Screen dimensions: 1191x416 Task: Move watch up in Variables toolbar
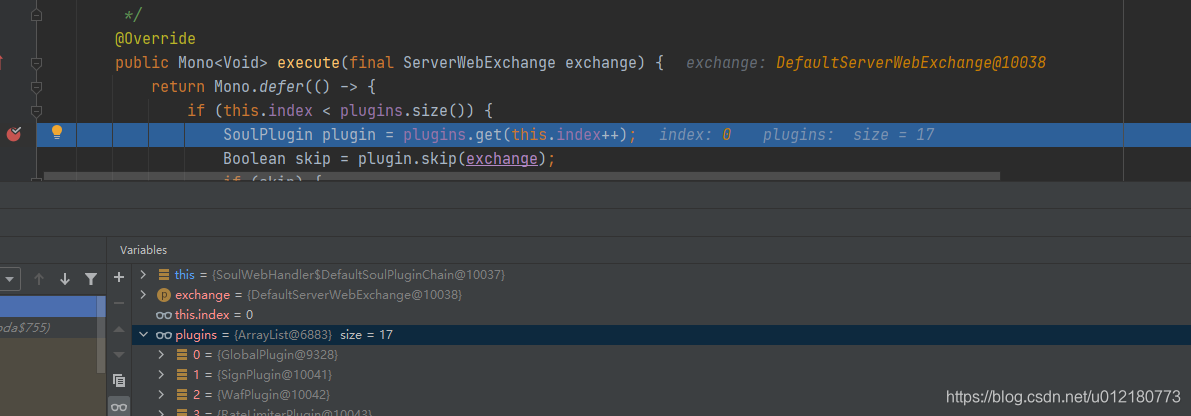[x=118, y=329]
